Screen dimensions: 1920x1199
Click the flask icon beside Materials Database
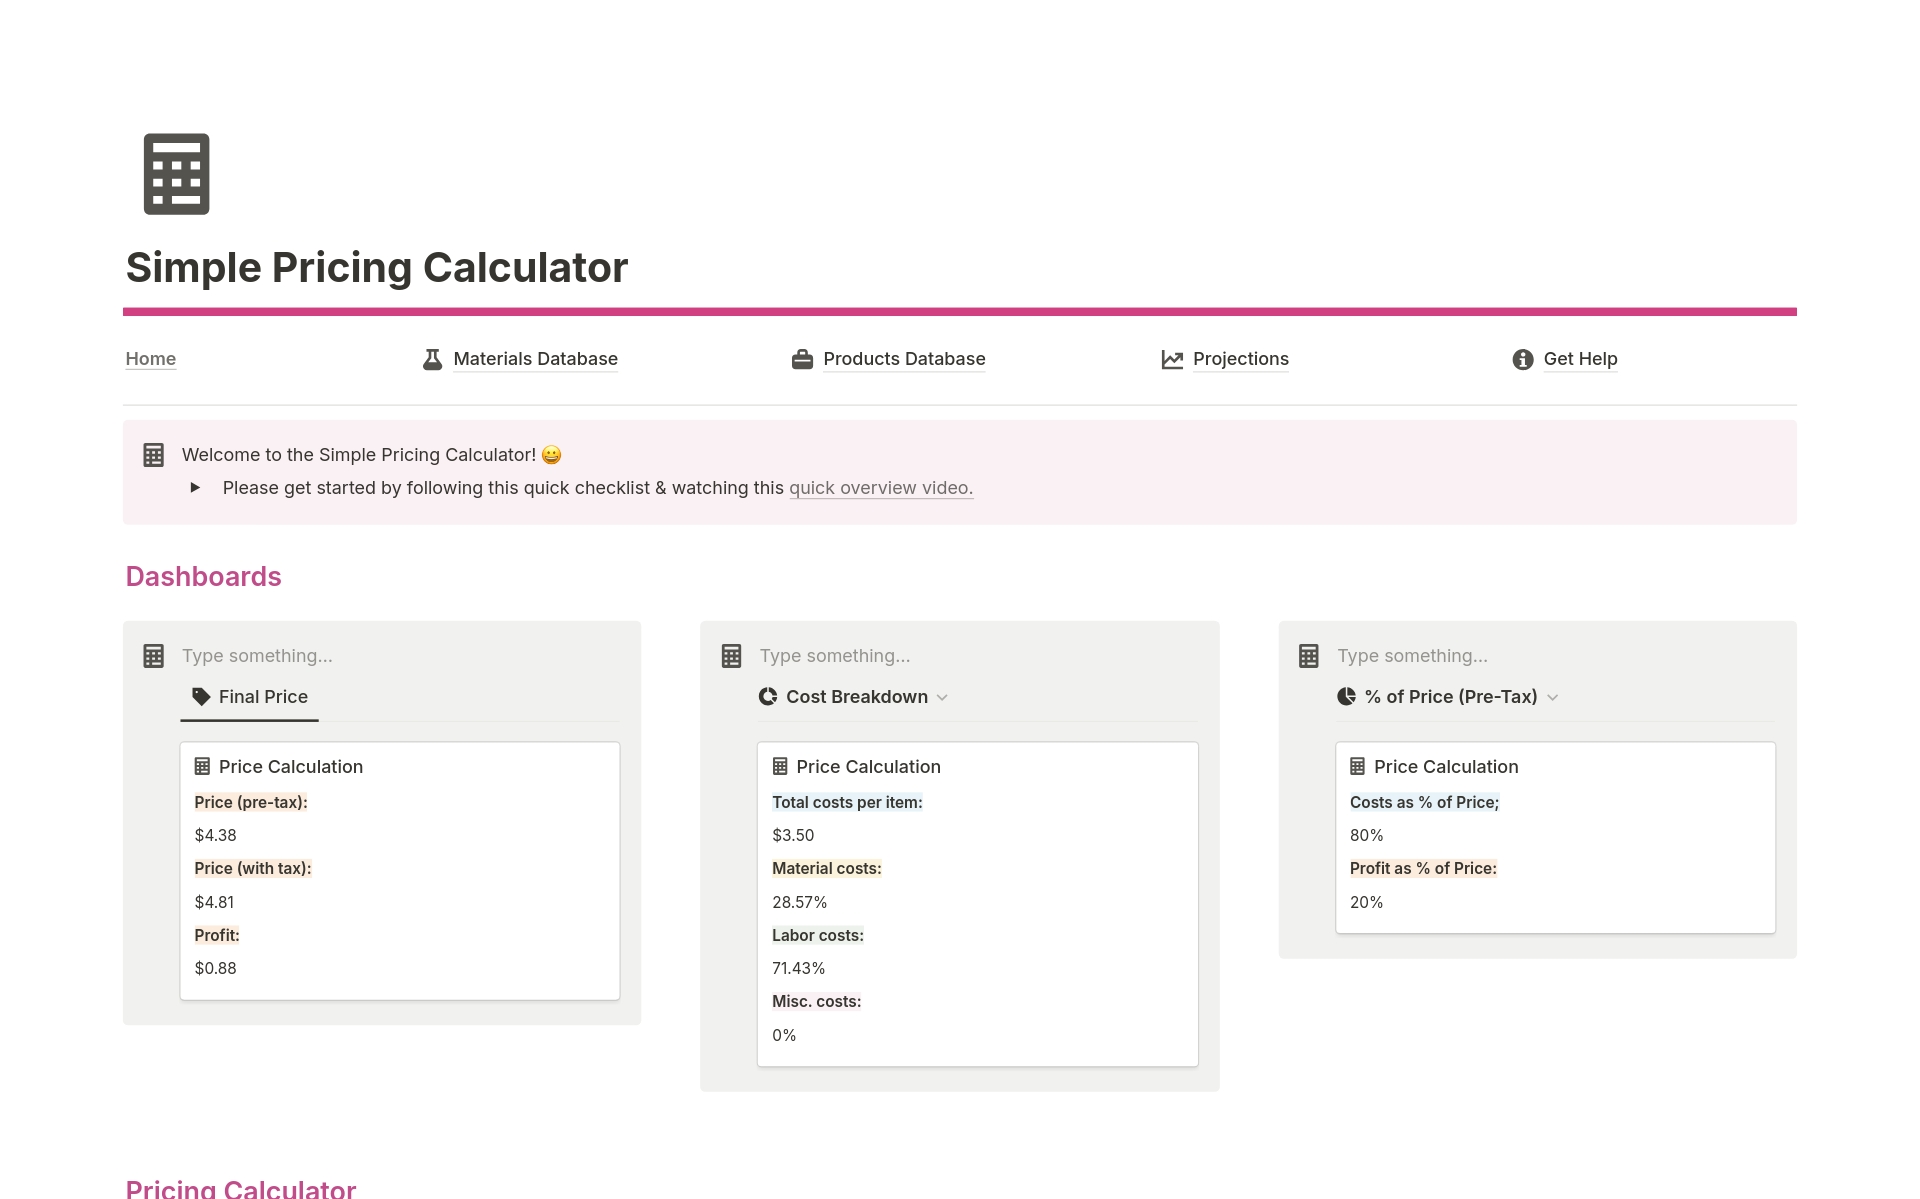pyautogui.click(x=431, y=359)
